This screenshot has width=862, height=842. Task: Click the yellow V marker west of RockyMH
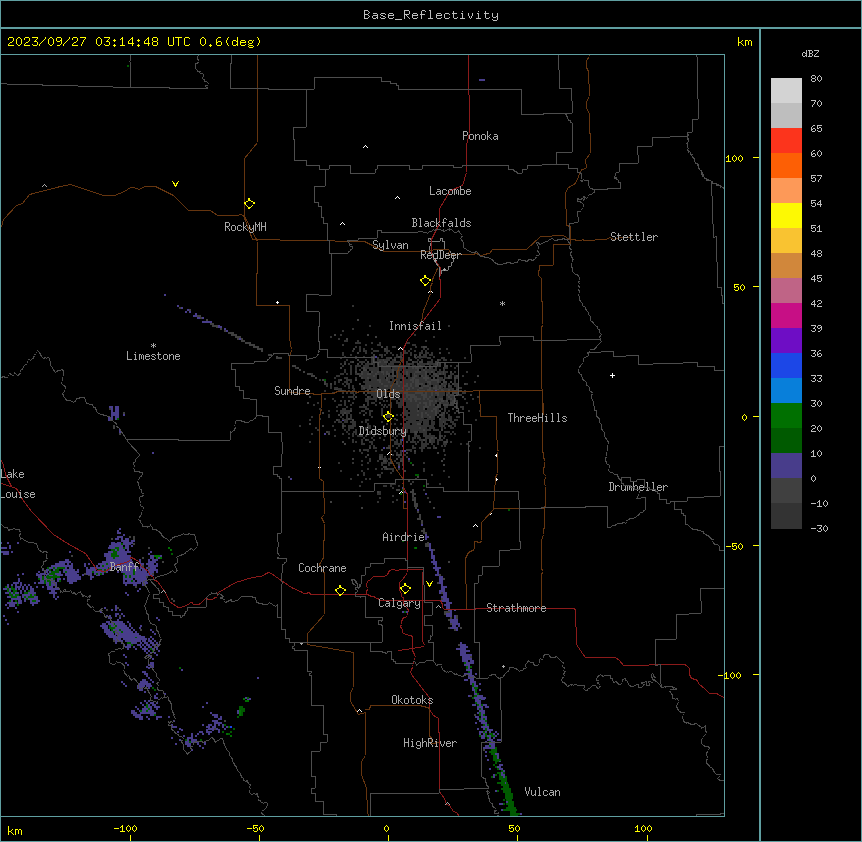175,184
